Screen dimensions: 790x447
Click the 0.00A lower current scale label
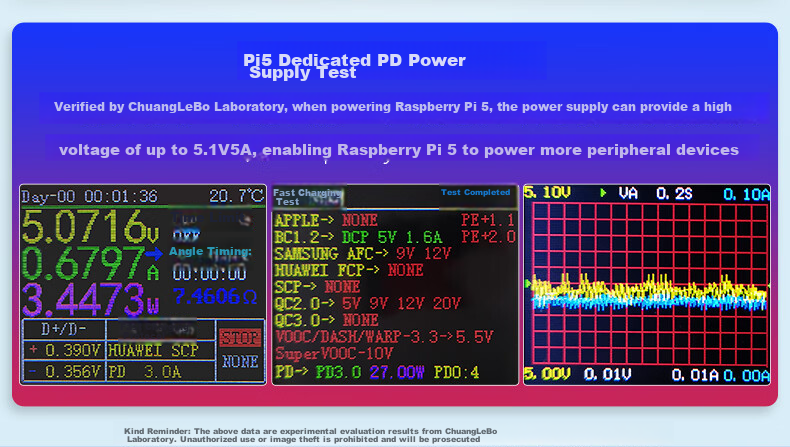coord(747,375)
